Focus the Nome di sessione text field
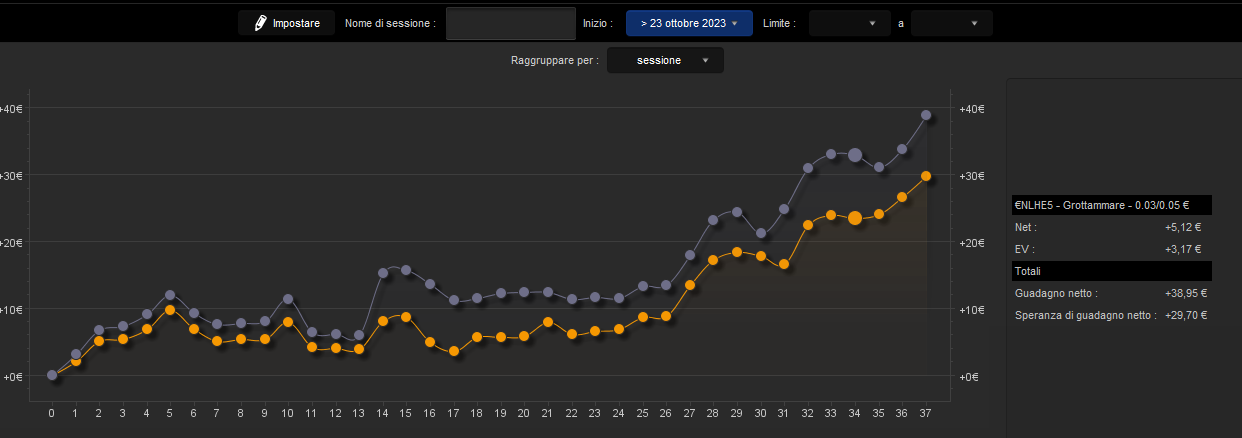 [x=511, y=23]
